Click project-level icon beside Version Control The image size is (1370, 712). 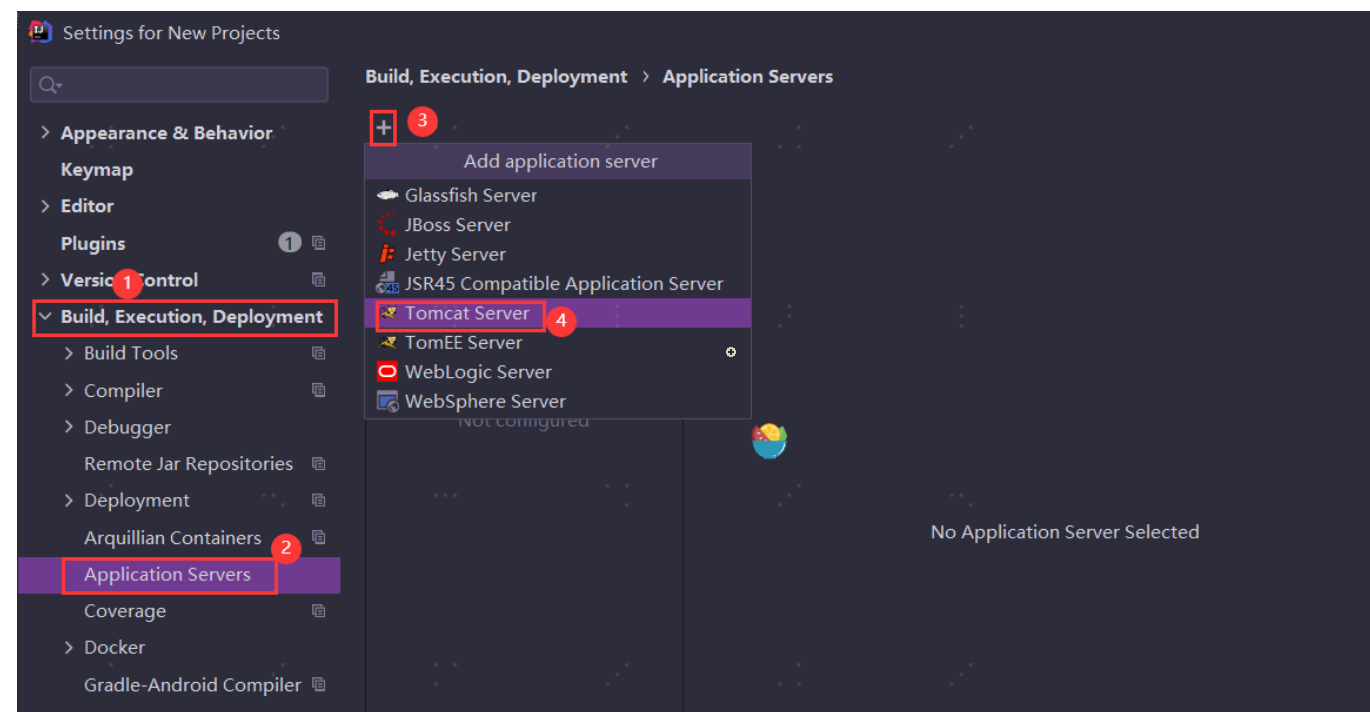point(318,280)
